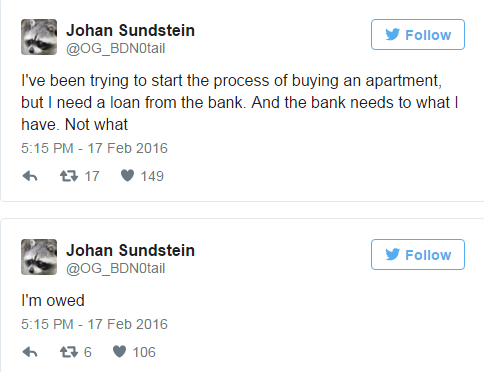484x372 pixels.
Task: View the 17 retweets count on the first tweet
Action: click(x=92, y=176)
